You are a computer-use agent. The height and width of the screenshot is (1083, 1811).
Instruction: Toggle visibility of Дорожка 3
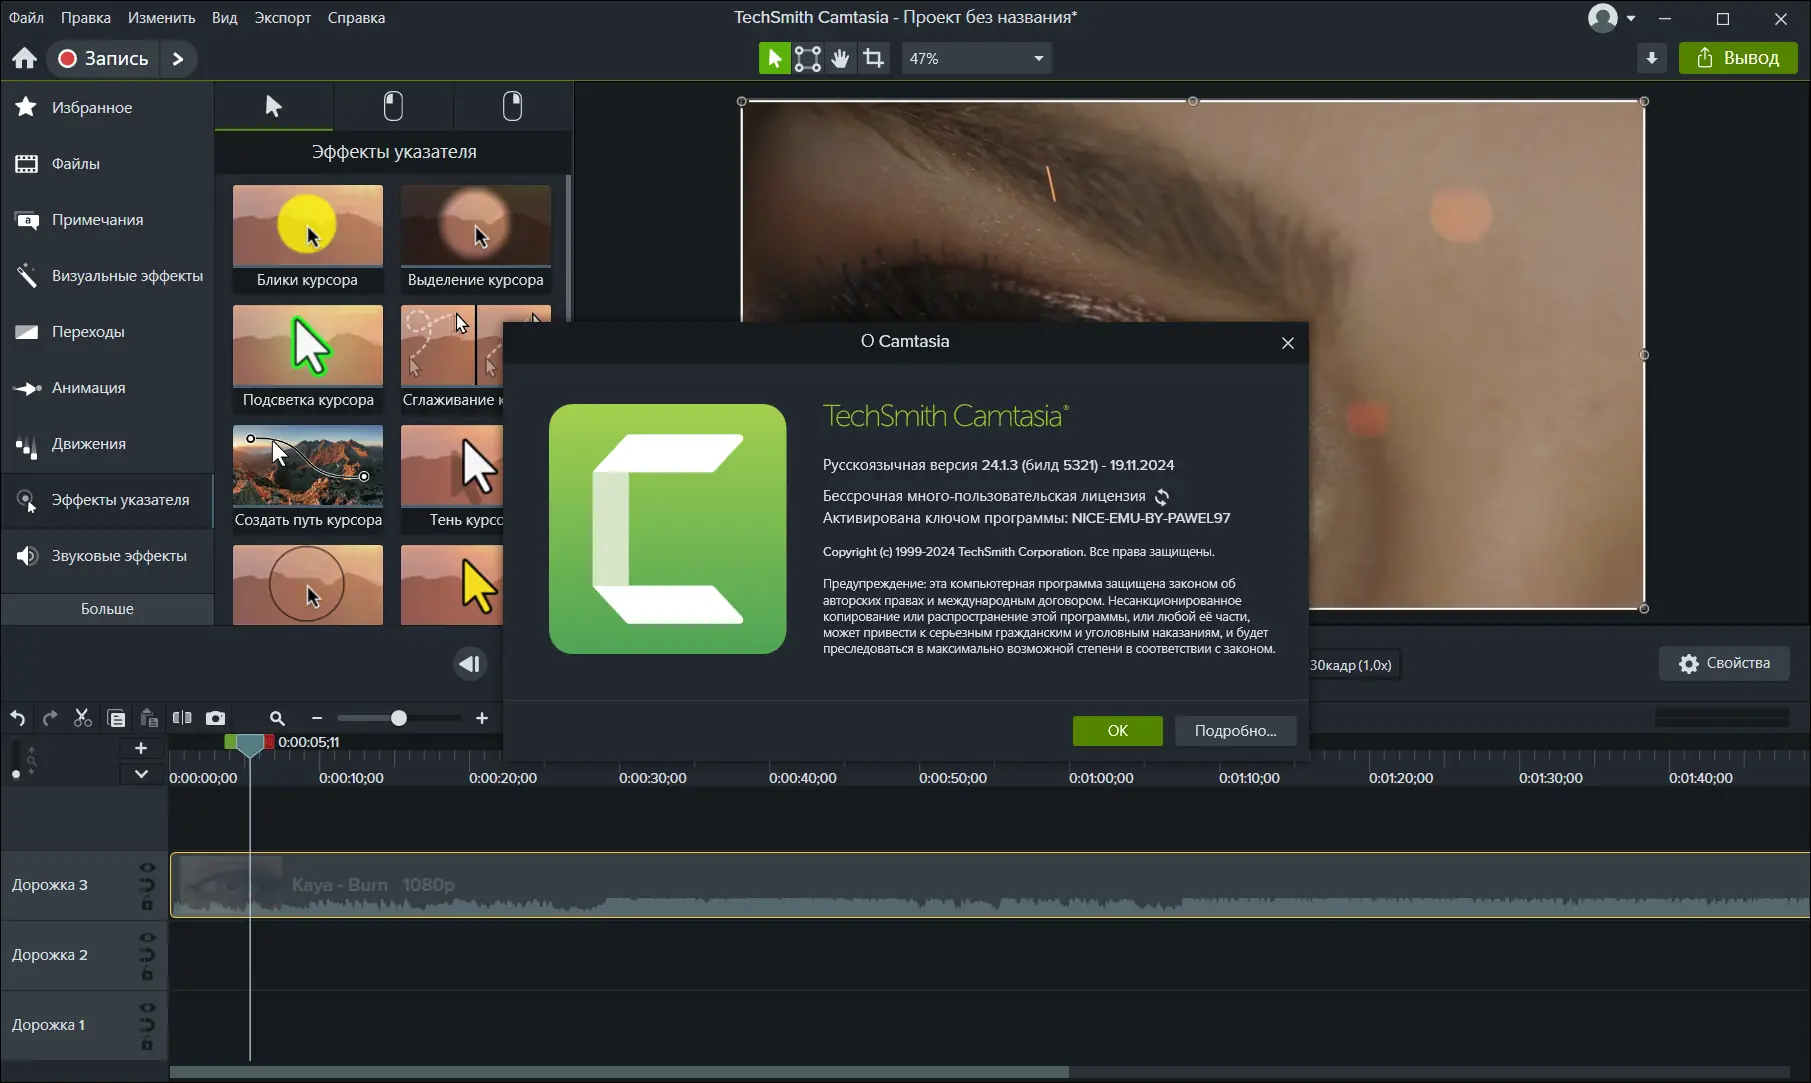pyautogui.click(x=147, y=868)
